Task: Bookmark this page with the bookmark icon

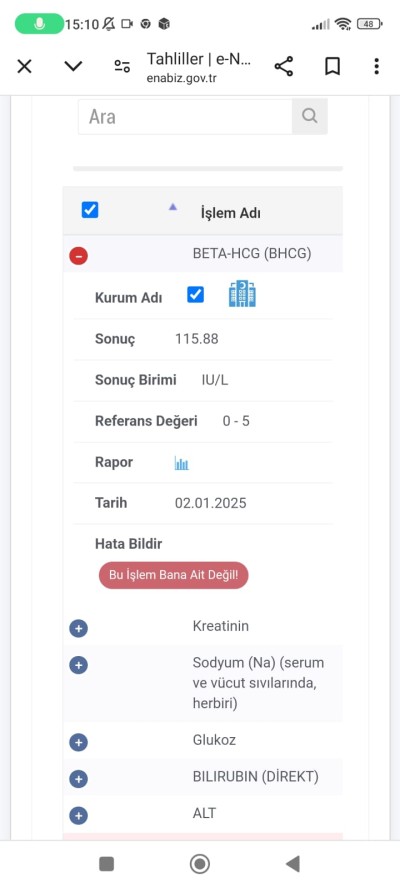Action: pyautogui.click(x=333, y=66)
